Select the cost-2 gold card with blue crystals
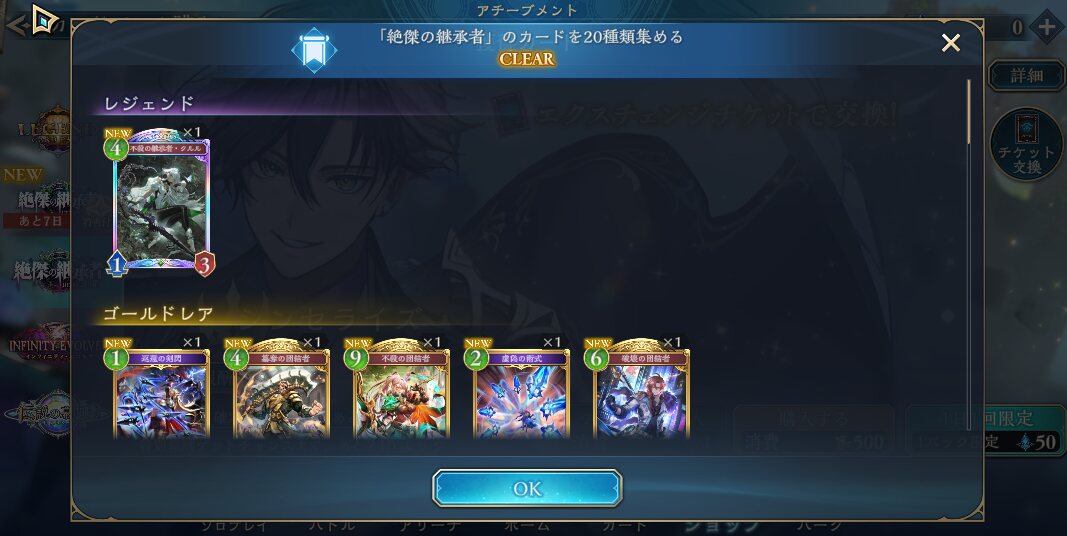This screenshot has height=536, width=1067. (x=521, y=390)
